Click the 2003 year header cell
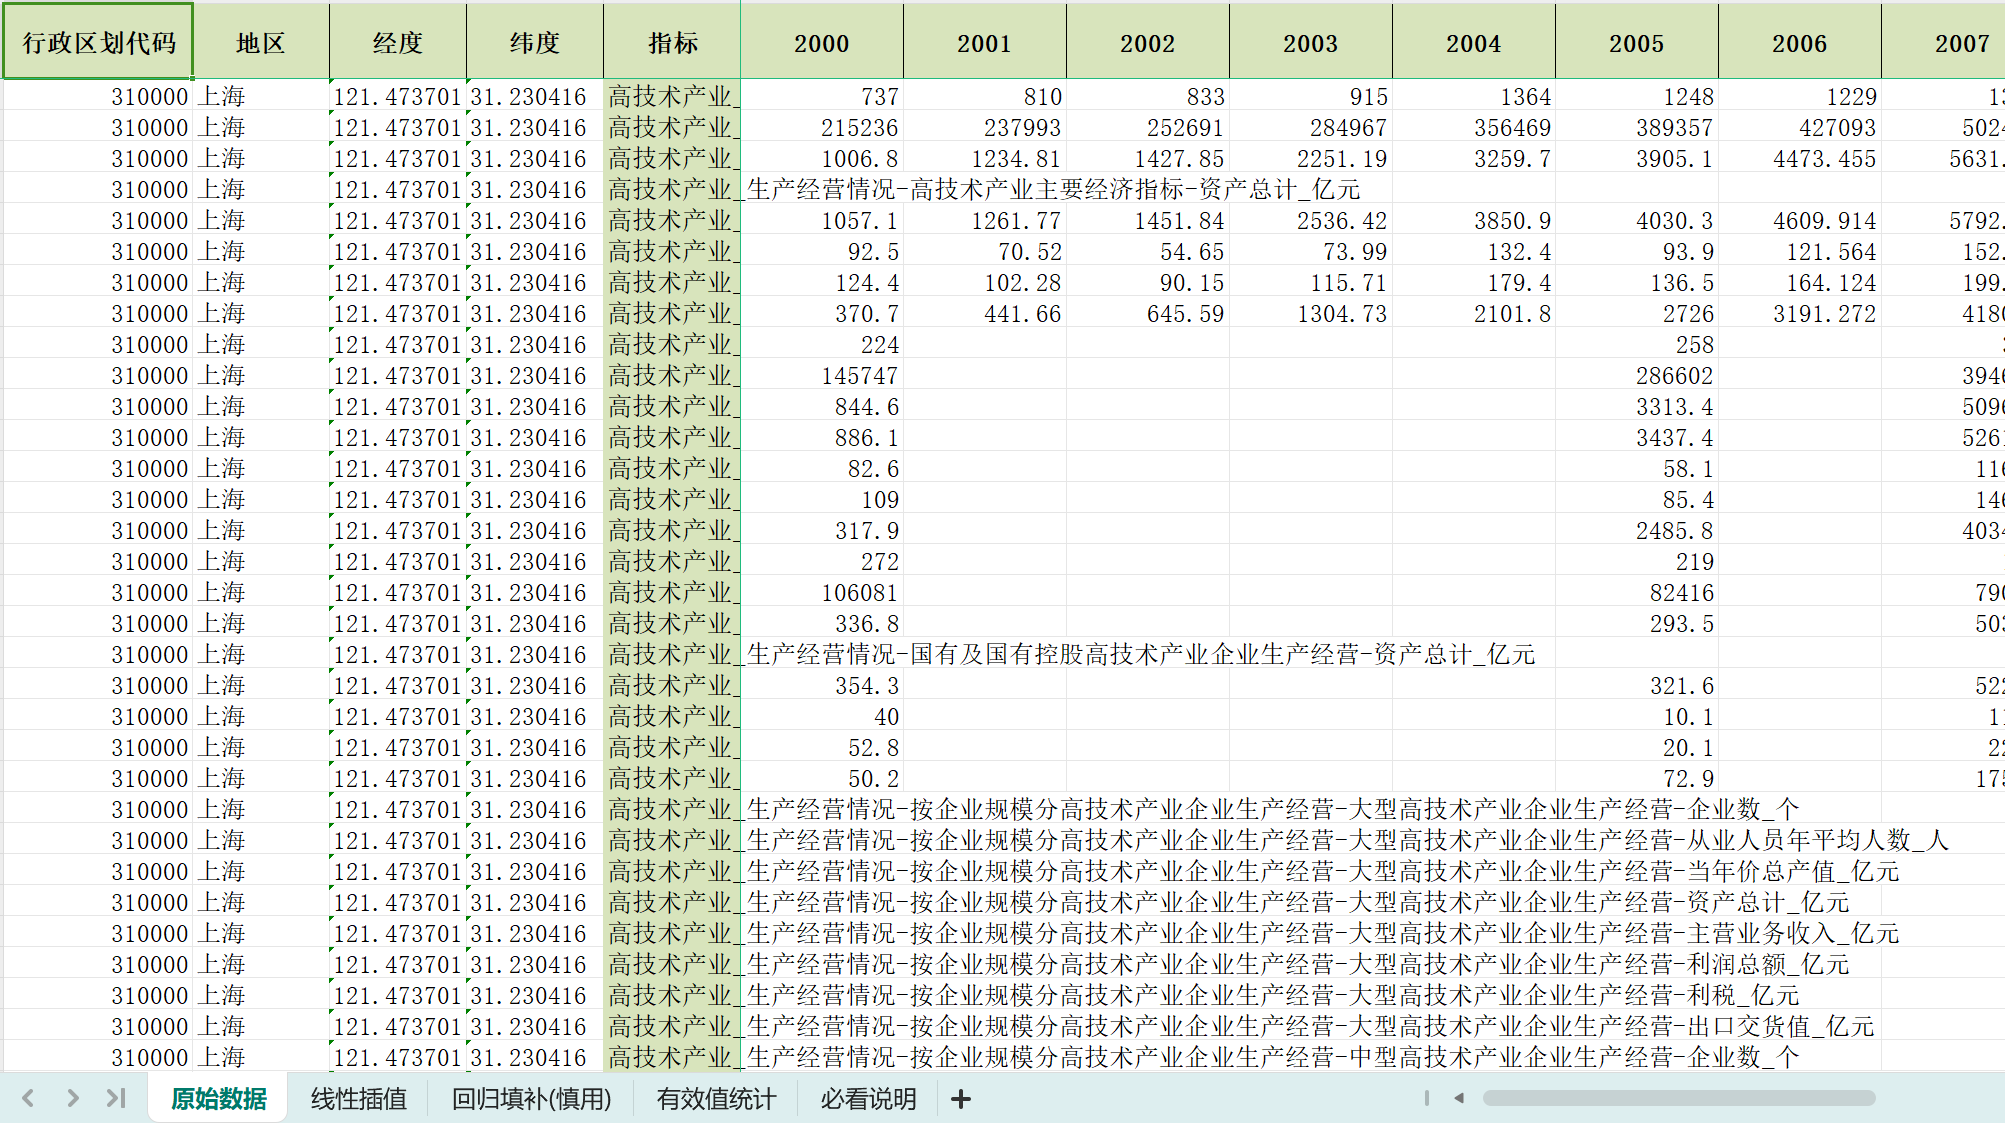The image size is (2005, 1123). pos(1310,43)
